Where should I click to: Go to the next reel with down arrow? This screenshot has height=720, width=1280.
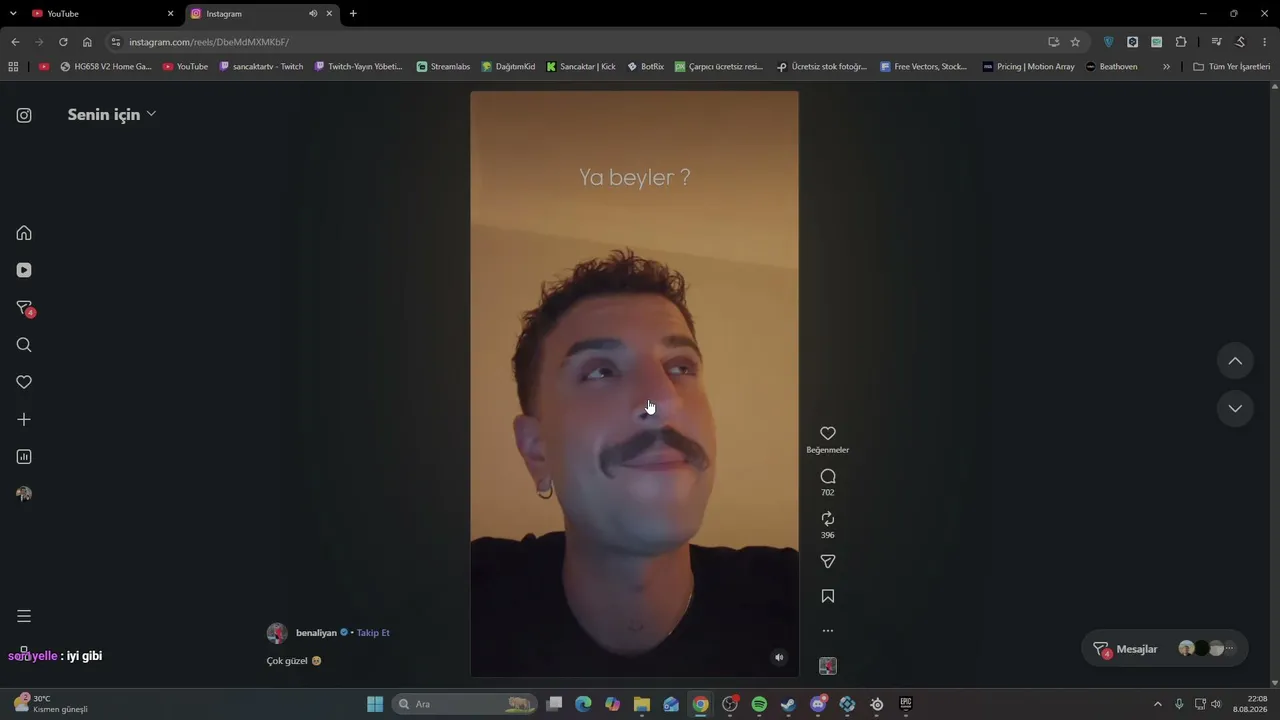[1235, 408]
